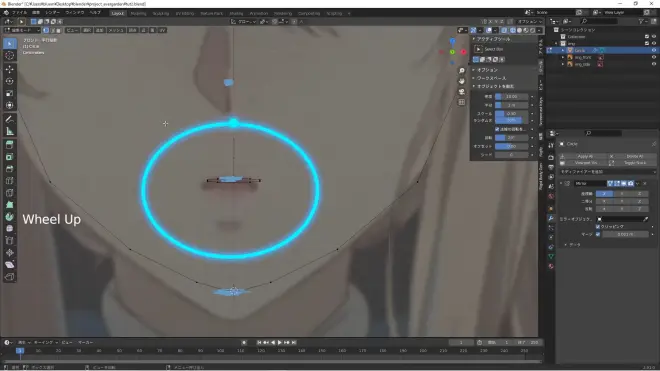Toggle the Merge checkbox in Mirror modifier
Viewport: 660px width, 371px height.
tap(598, 234)
